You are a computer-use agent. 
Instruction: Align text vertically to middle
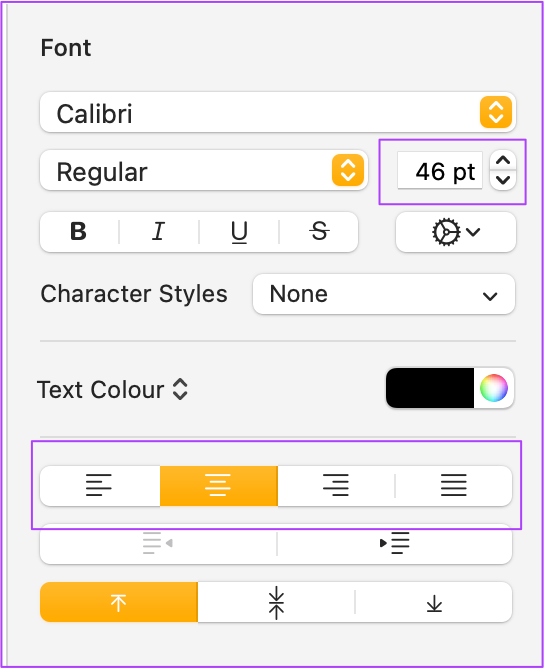tap(276, 602)
